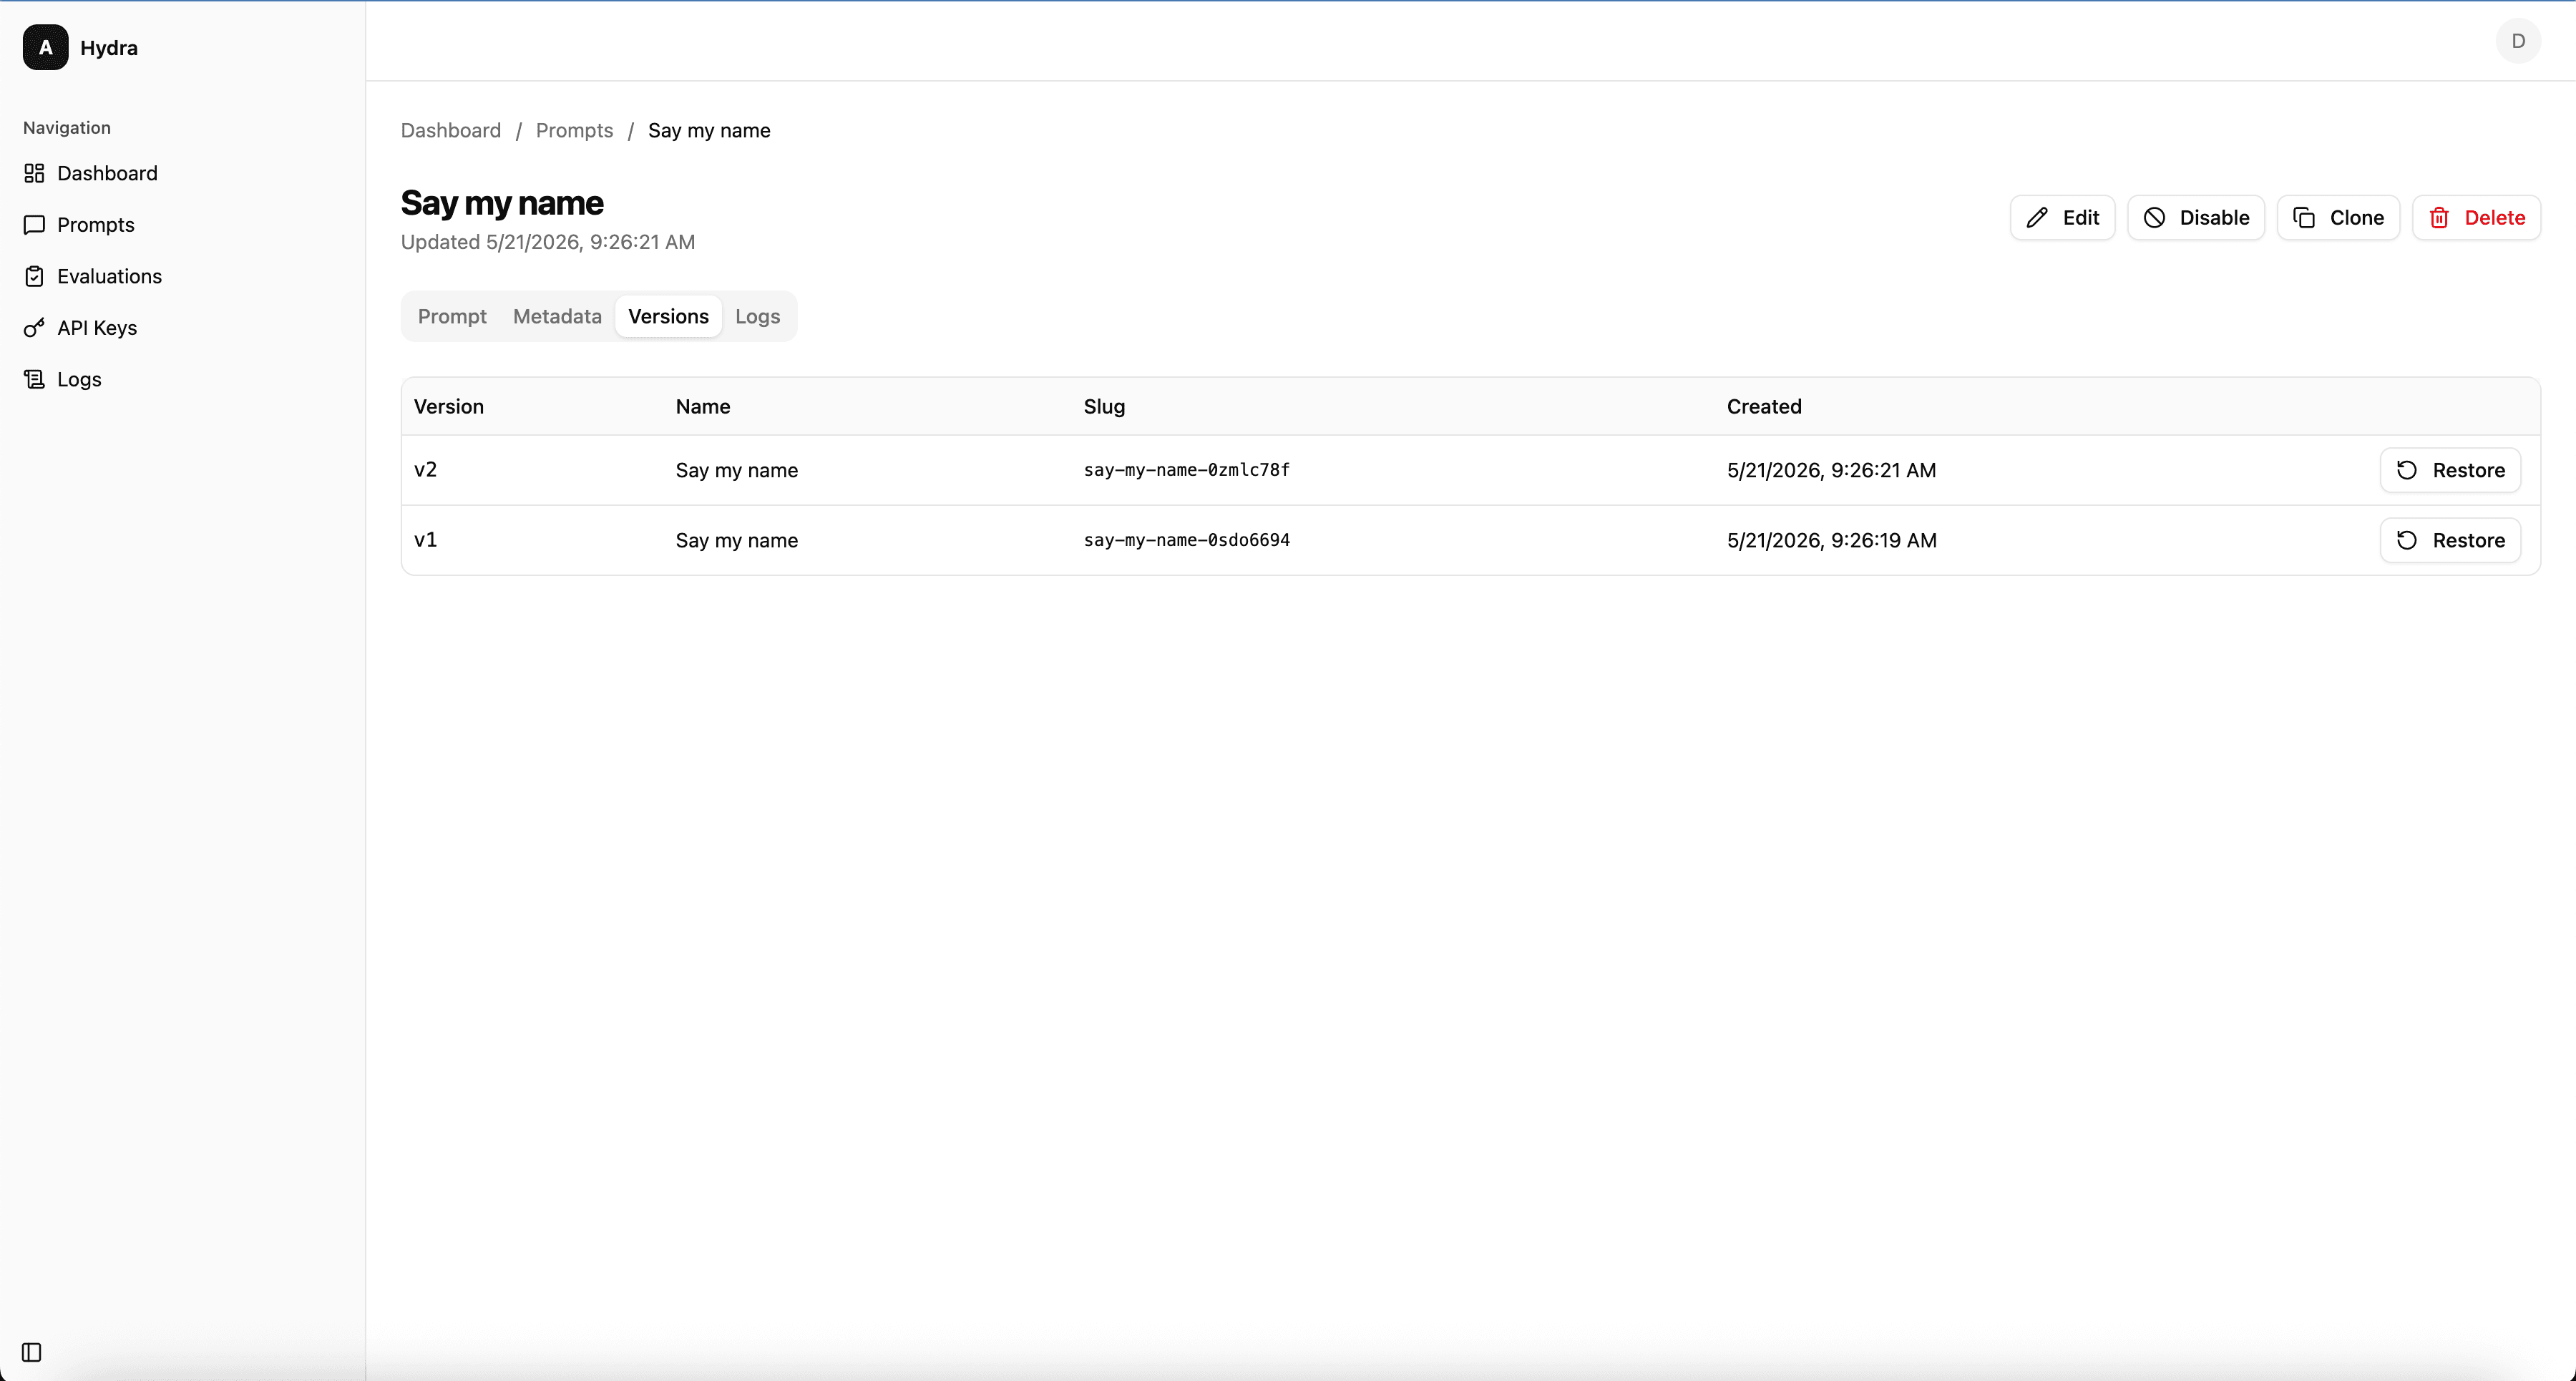Viewport: 2576px width, 1381px height.
Task: Restore version v1
Action: (x=2450, y=540)
